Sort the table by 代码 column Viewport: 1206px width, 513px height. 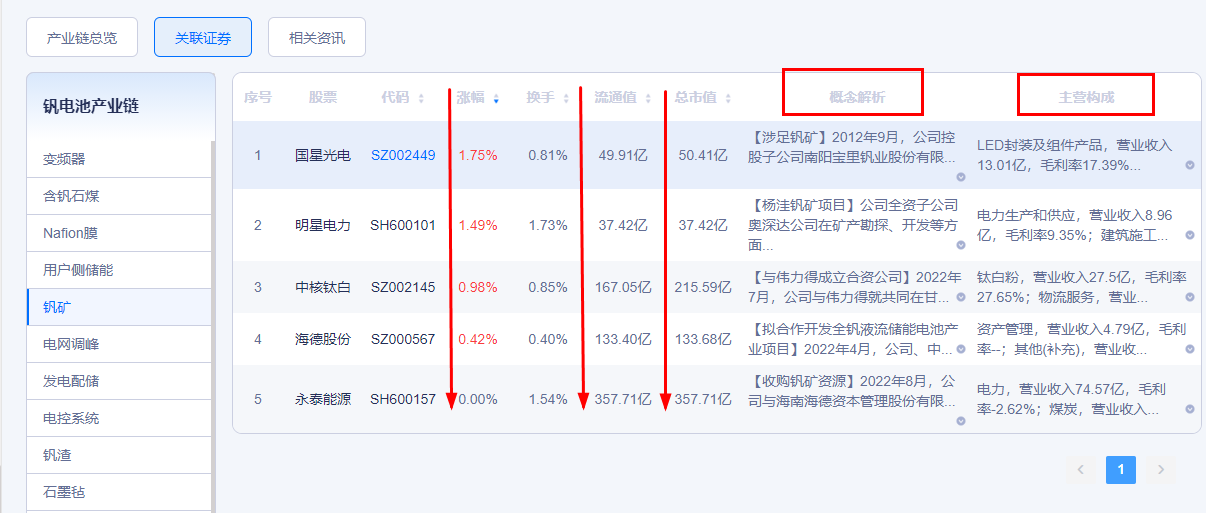[421, 98]
